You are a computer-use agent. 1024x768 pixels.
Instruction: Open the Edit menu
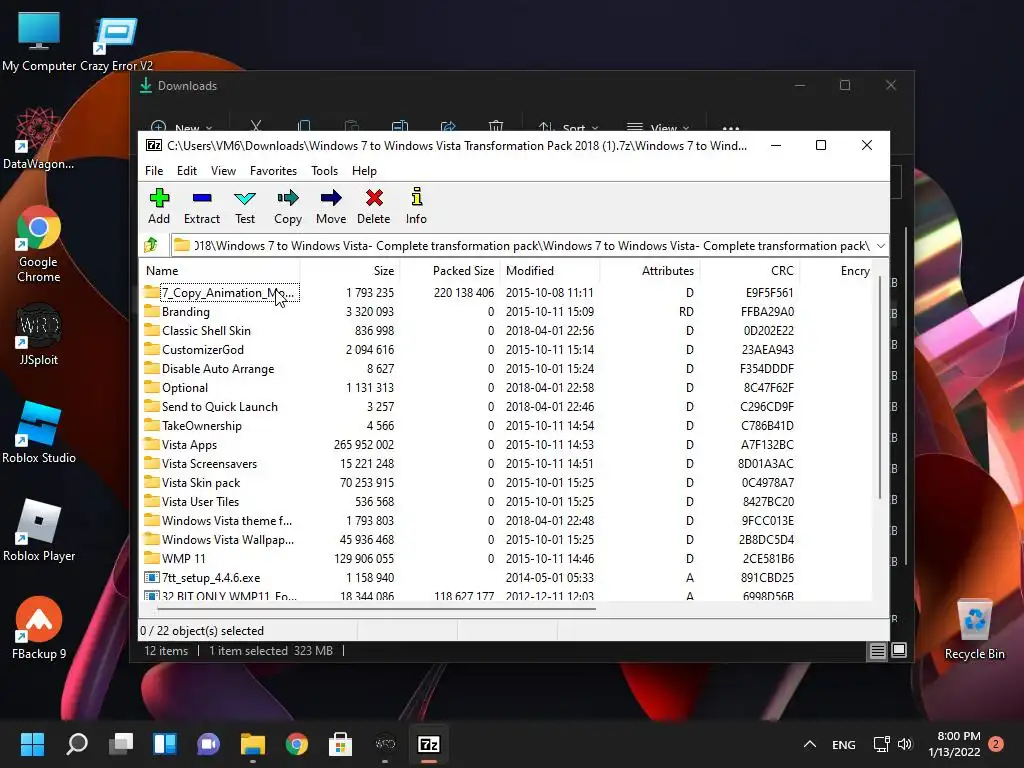pos(187,170)
